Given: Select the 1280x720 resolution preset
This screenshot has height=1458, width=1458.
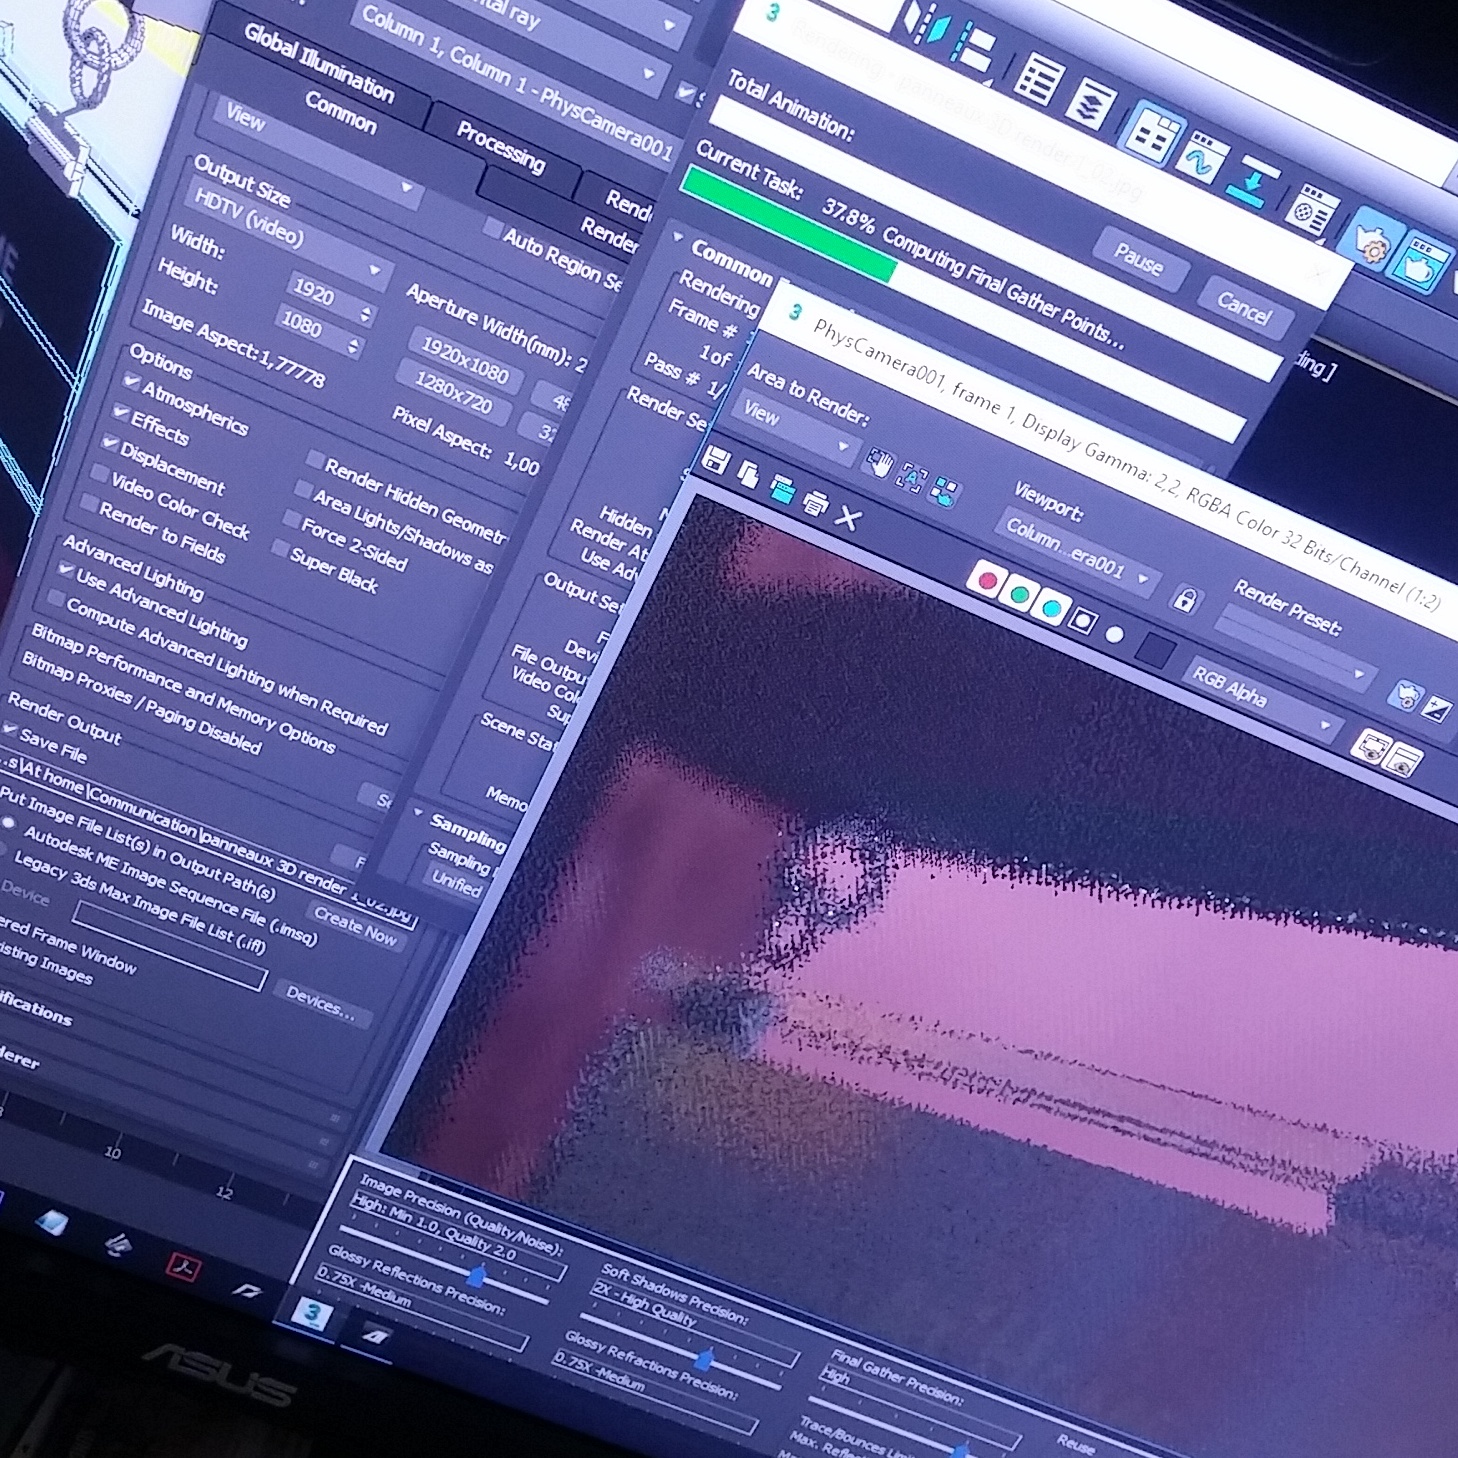Looking at the screenshot, I should (x=453, y=391).
